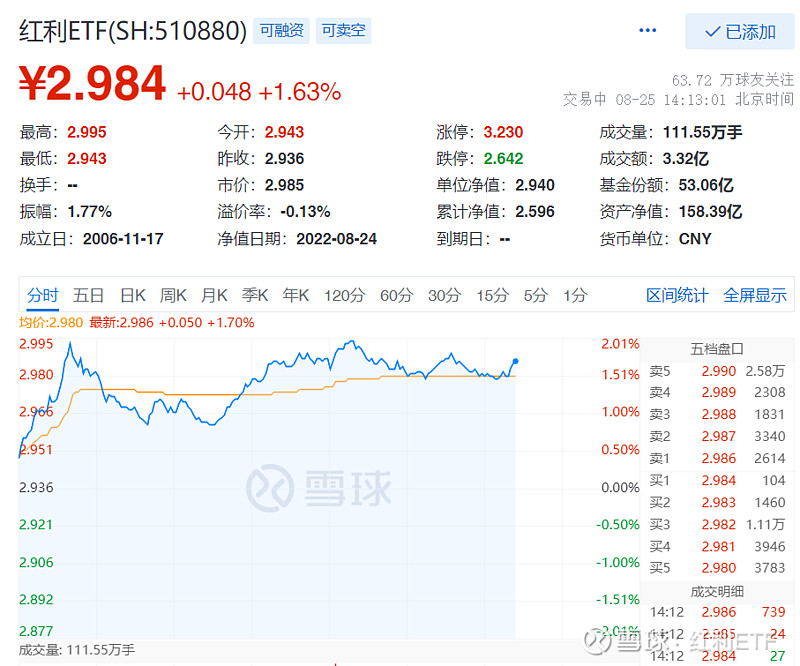Open 区间统计 range statistics
The image size is (800, 666).
[677, 295]
